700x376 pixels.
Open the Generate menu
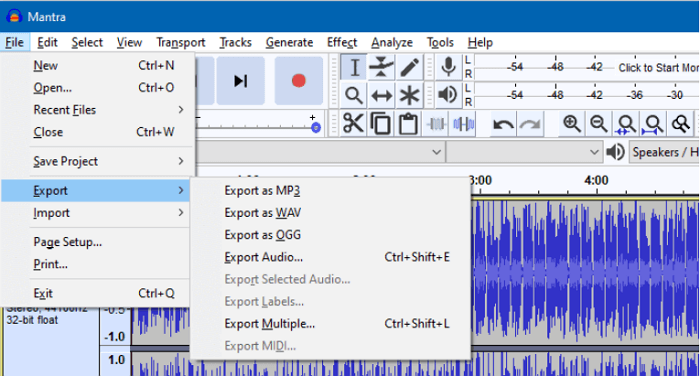click(x=289, y=42)
